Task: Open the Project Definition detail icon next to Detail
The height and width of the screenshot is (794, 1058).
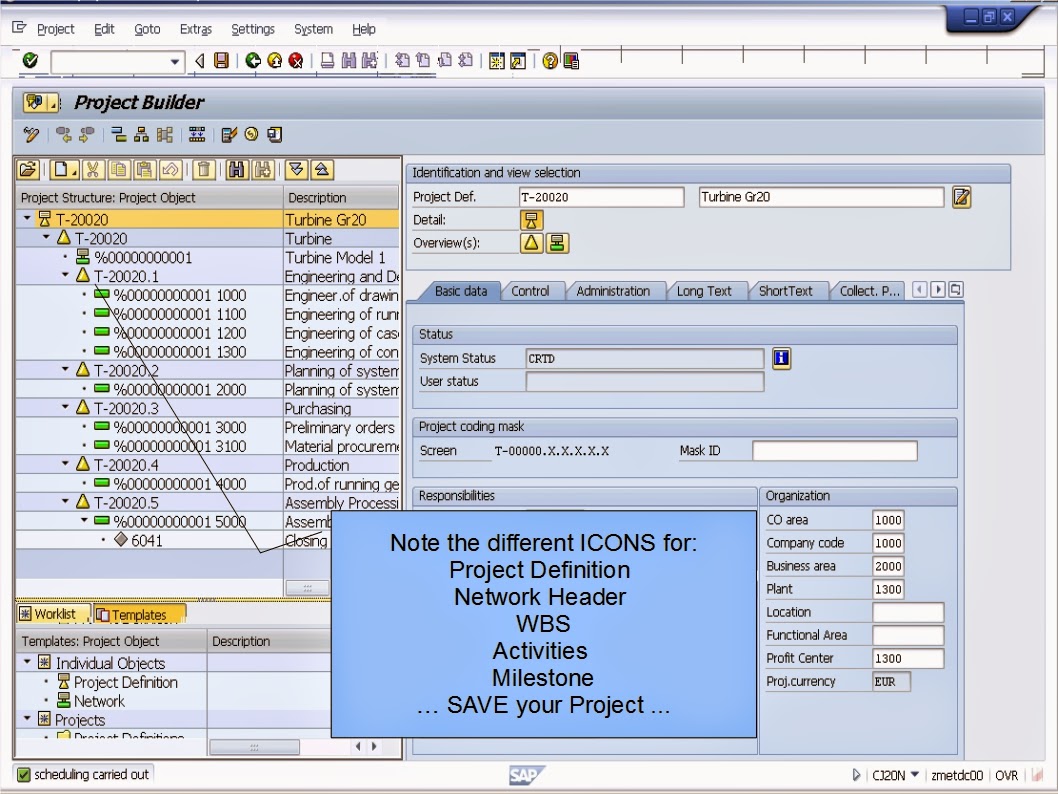Action: (x=531, y=221)
